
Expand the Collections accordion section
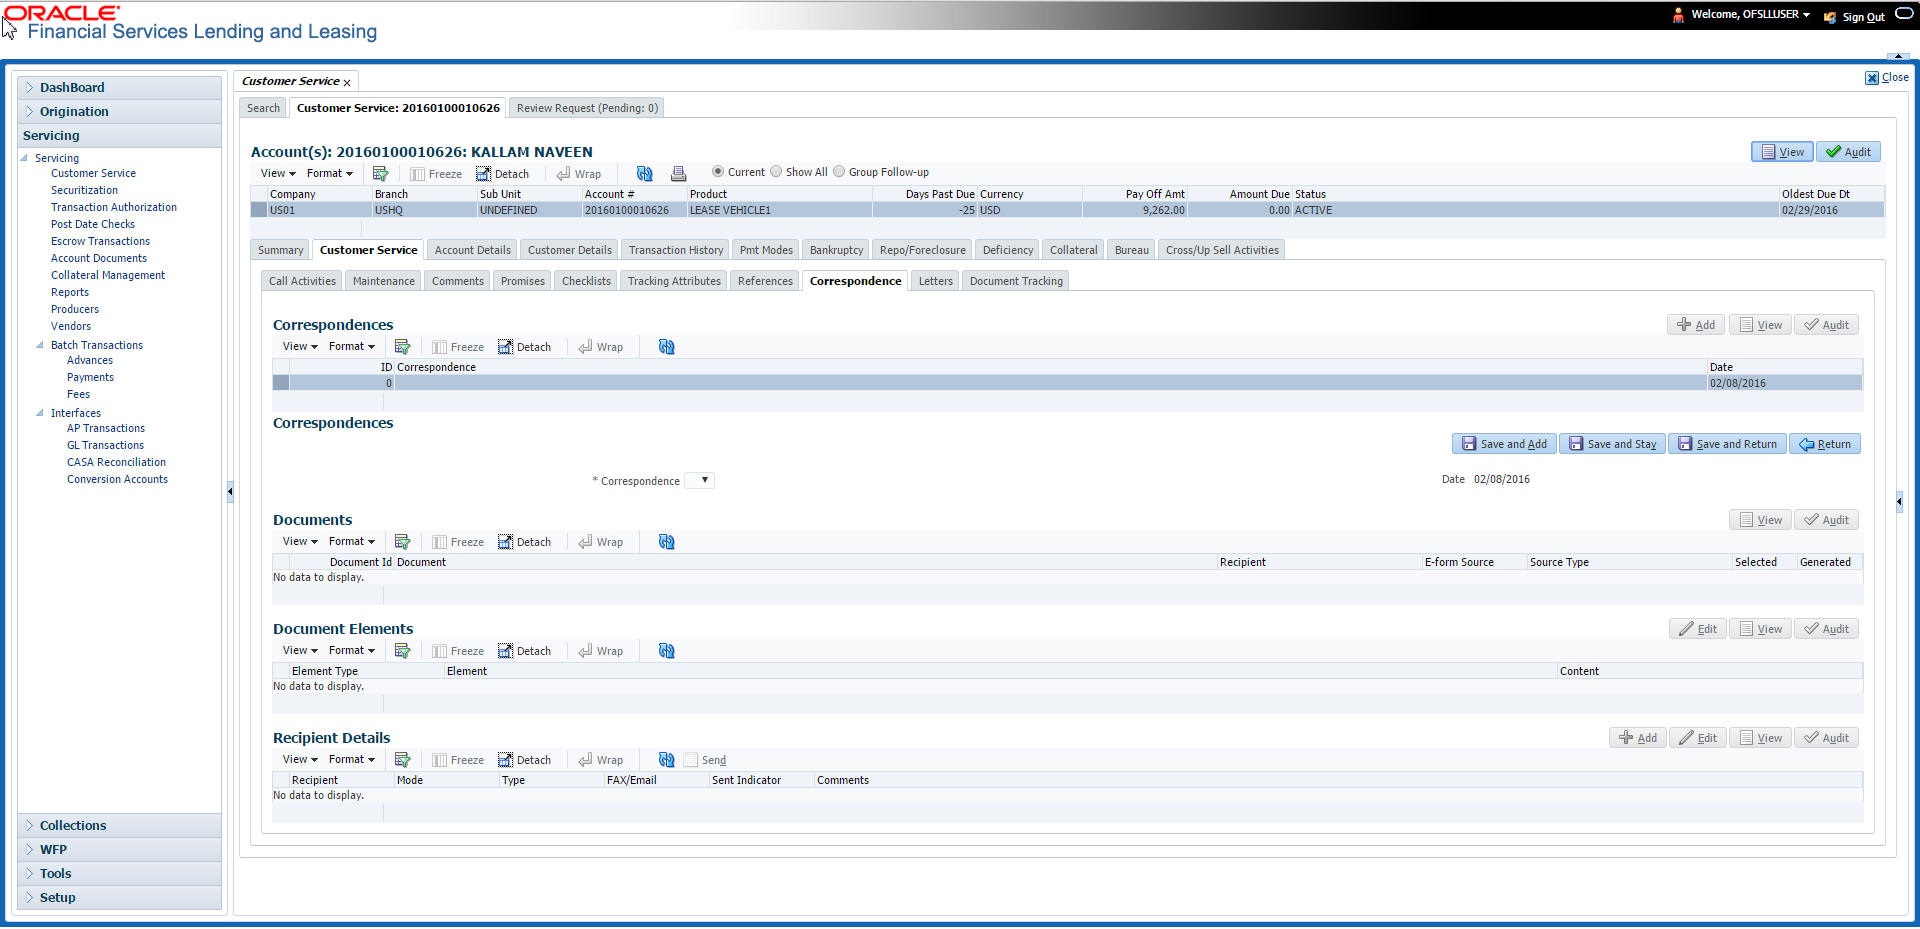point(119,826)
